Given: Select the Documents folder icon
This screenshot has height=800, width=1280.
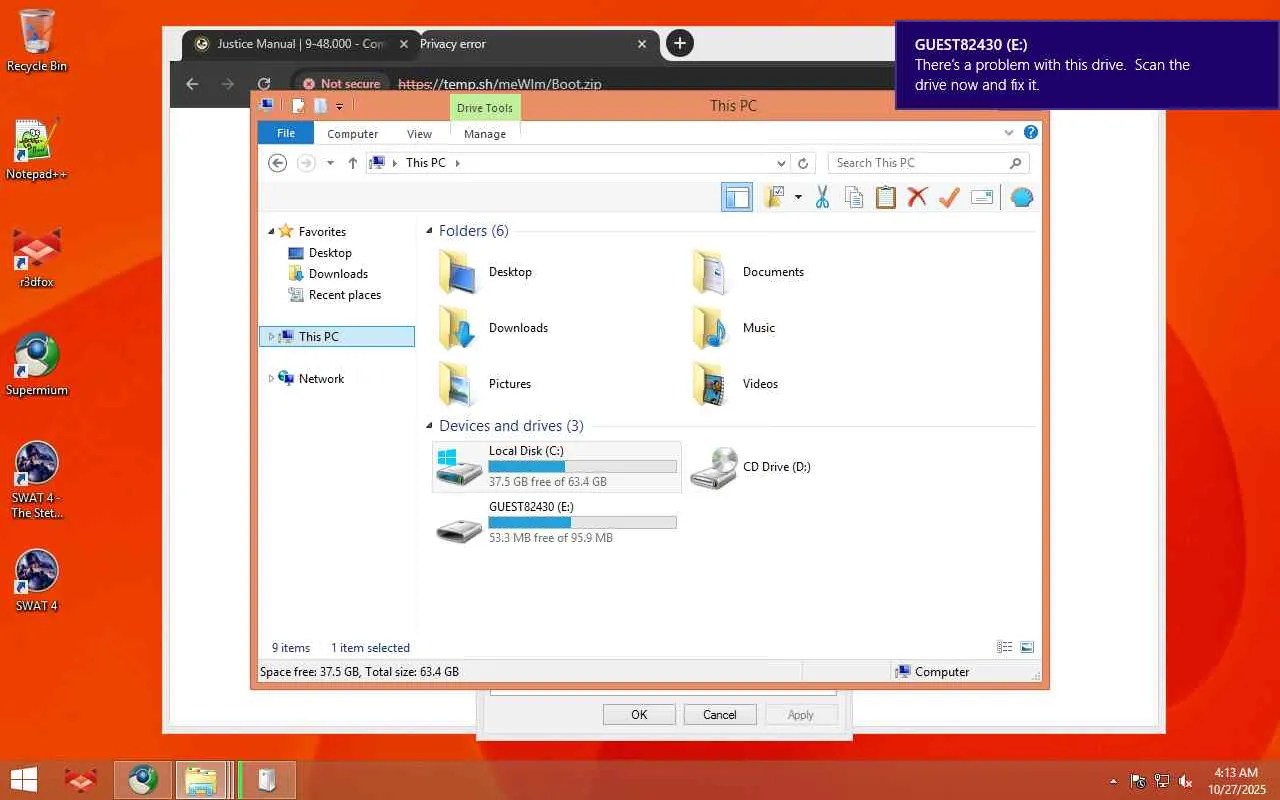Looking at the screenshot, I should click(711, 272).
